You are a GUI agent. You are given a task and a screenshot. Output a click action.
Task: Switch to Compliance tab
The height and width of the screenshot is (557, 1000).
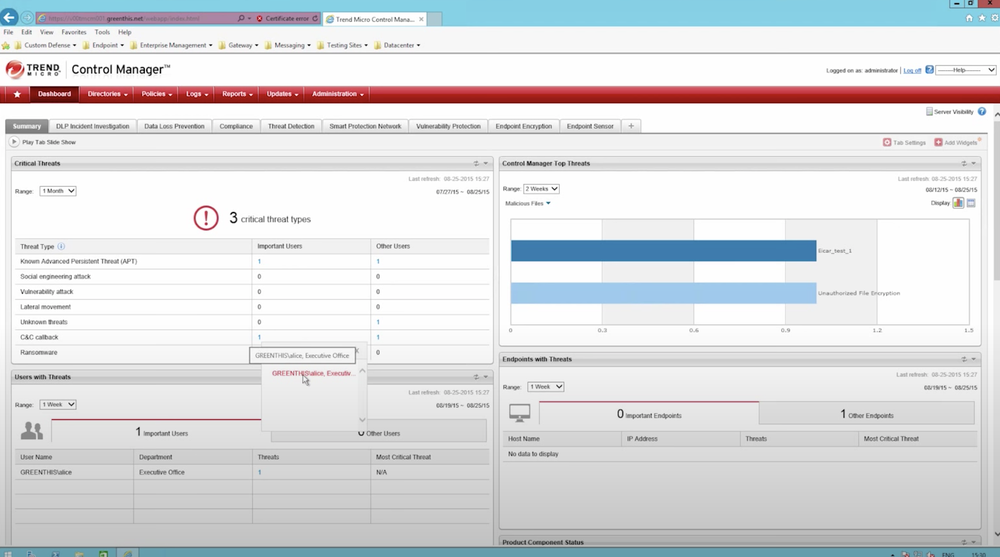point(236,126)
